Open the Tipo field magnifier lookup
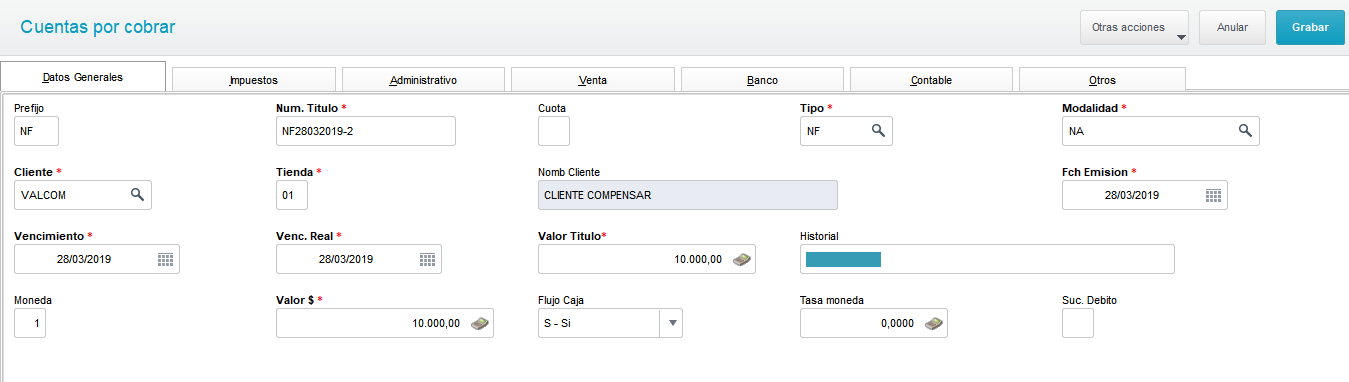Screen dimensions: 1349x382 point(877,131)
